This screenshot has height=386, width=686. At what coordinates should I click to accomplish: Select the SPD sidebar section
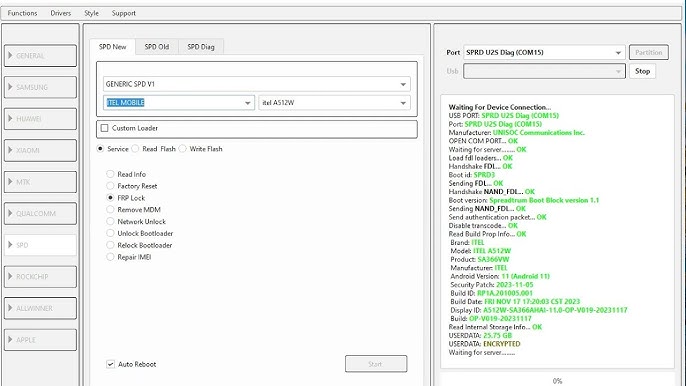tap(40, 245)
